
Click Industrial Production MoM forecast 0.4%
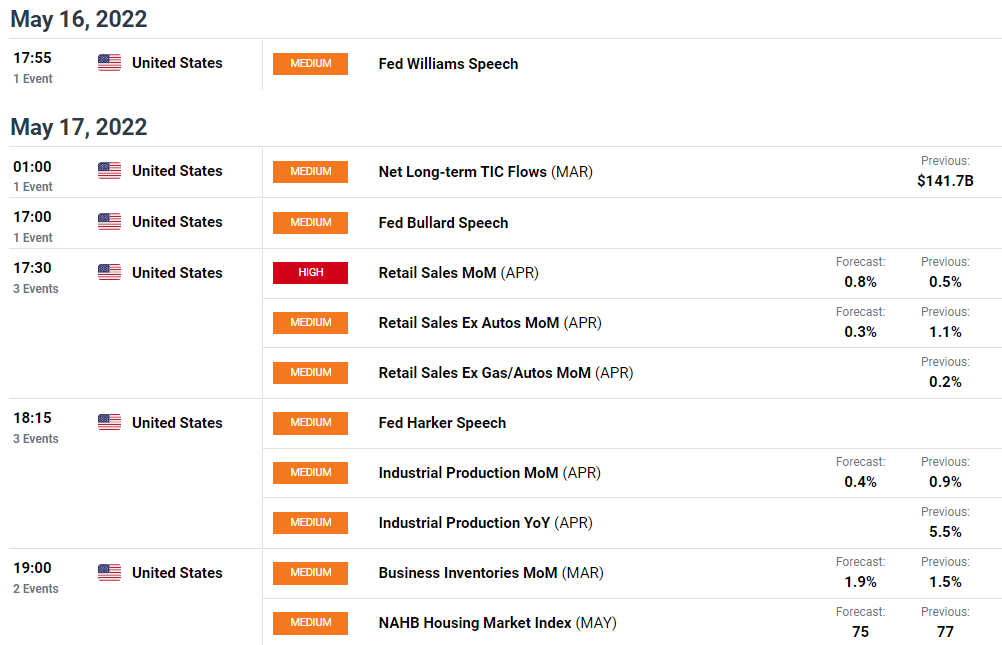860,482
